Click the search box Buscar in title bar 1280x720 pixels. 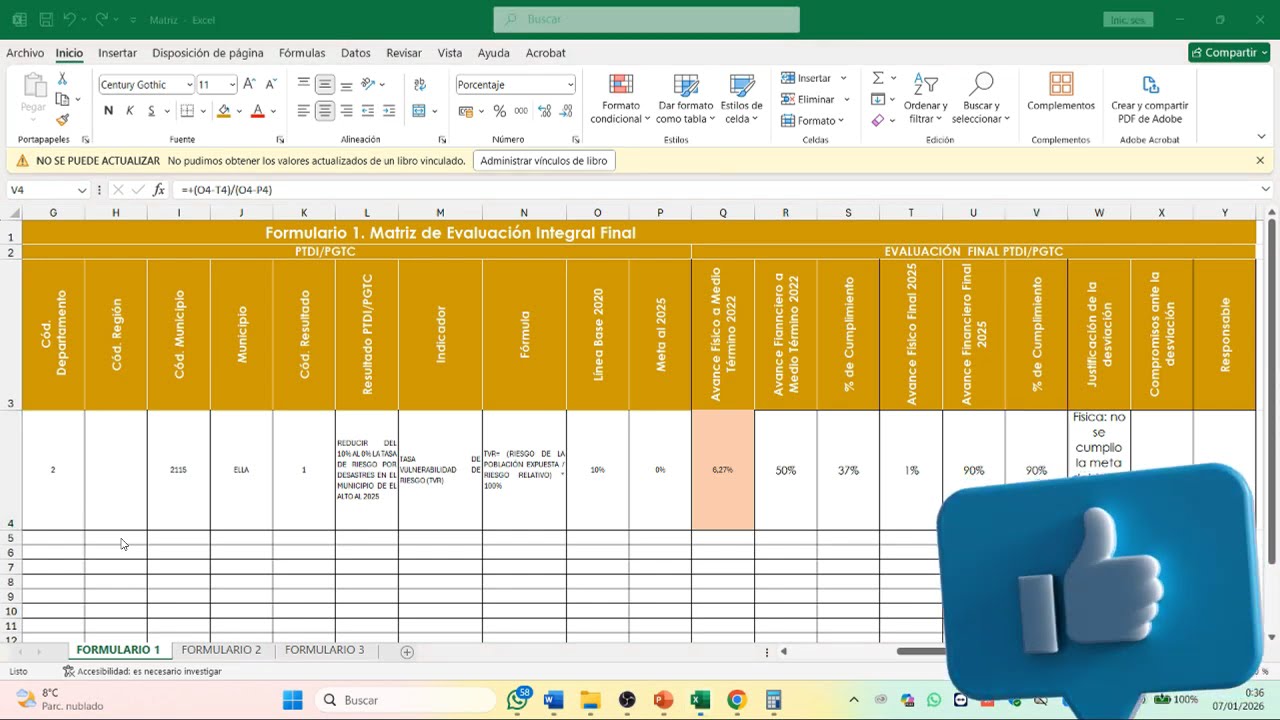click(x=646, y=19)
